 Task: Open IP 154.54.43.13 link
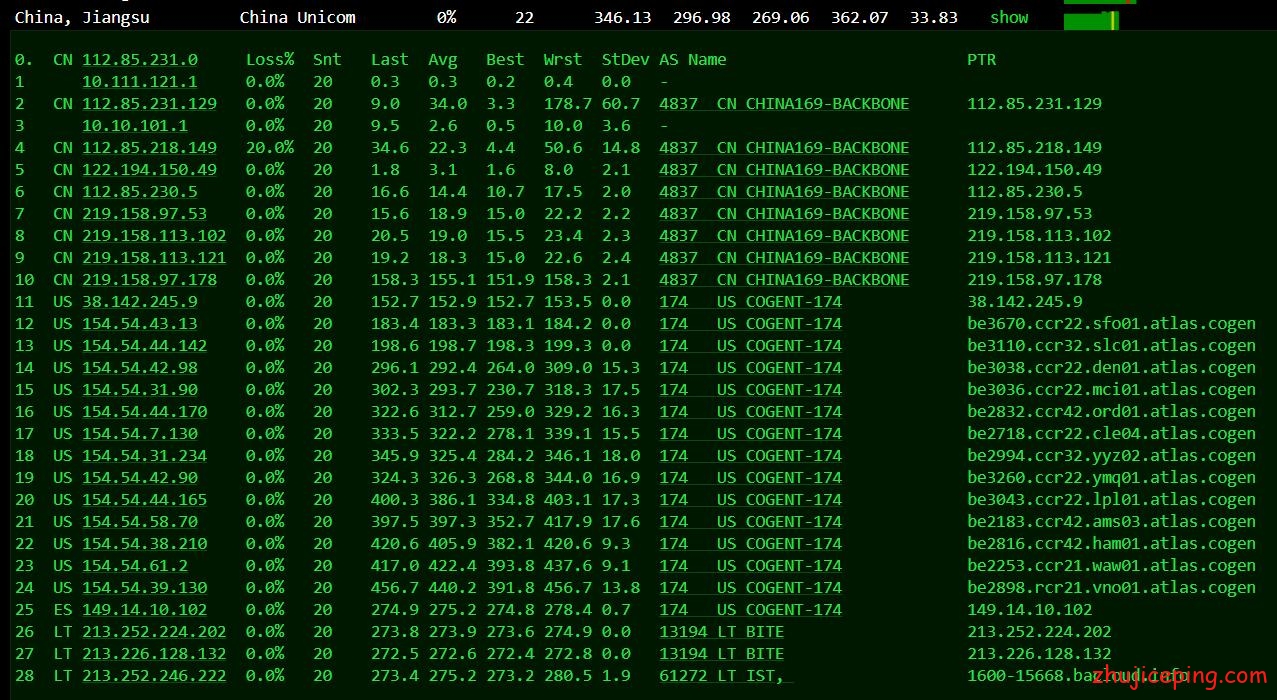point(139,324)
